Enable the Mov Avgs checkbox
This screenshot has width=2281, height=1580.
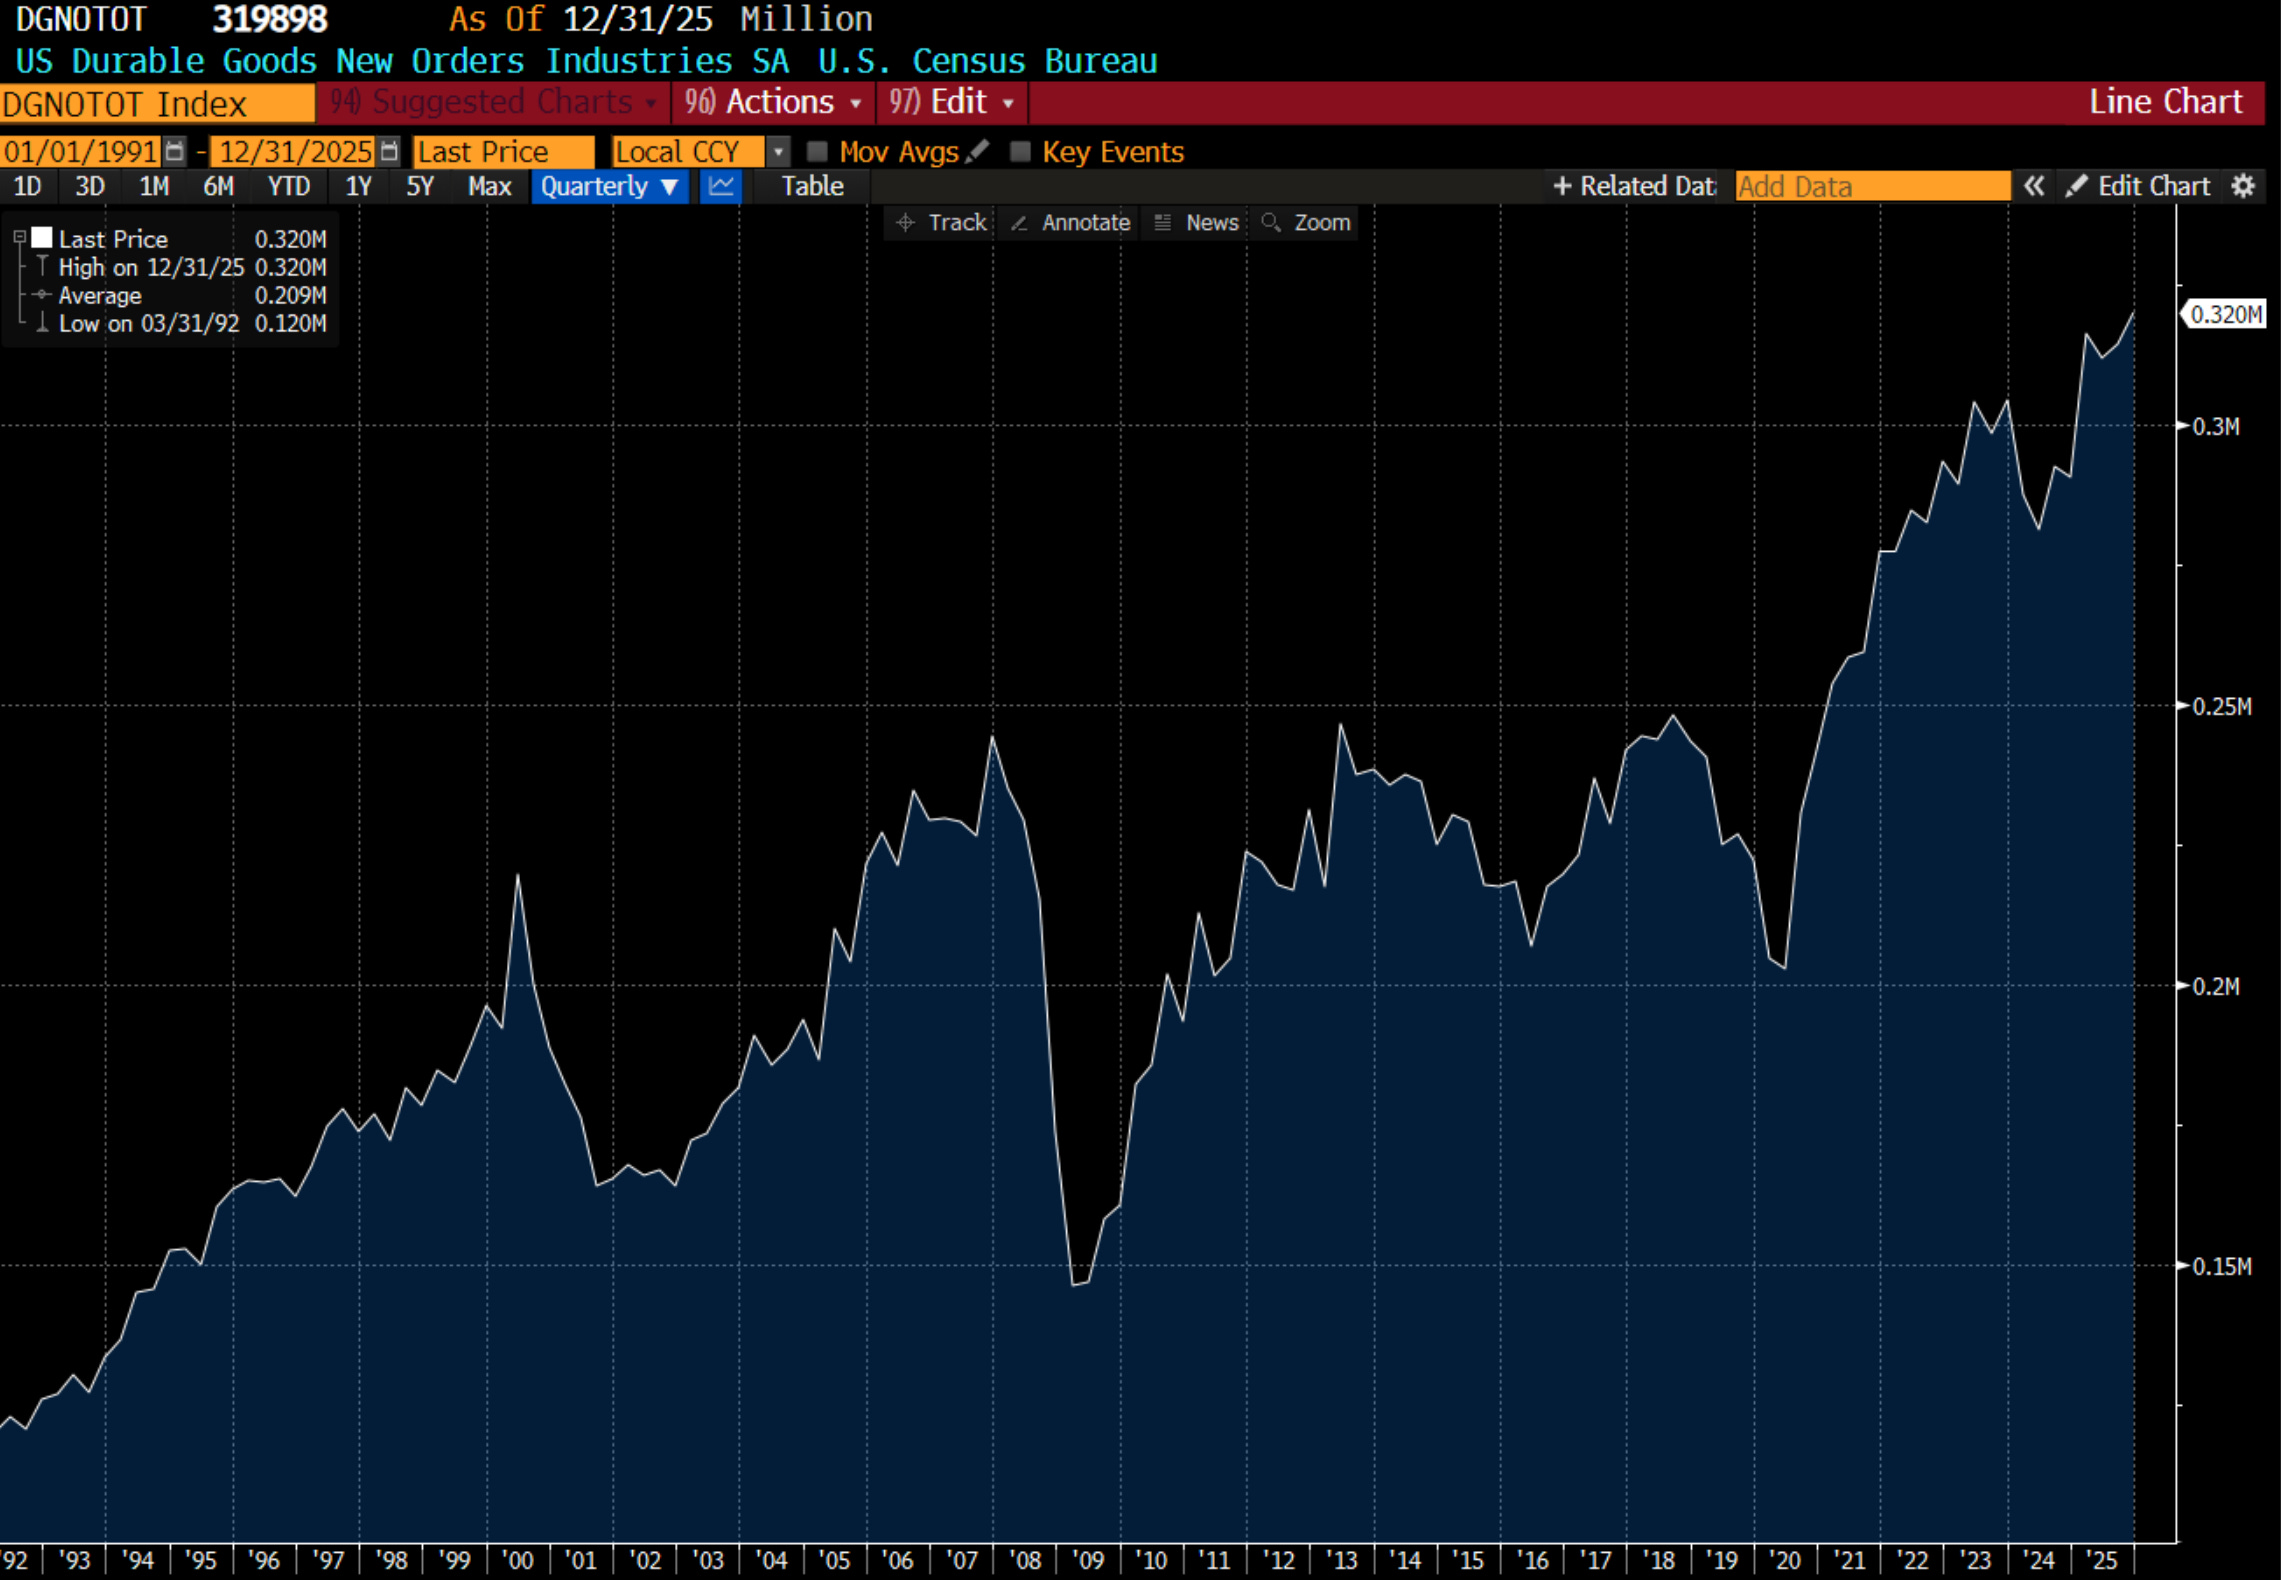tap(817, 151)
